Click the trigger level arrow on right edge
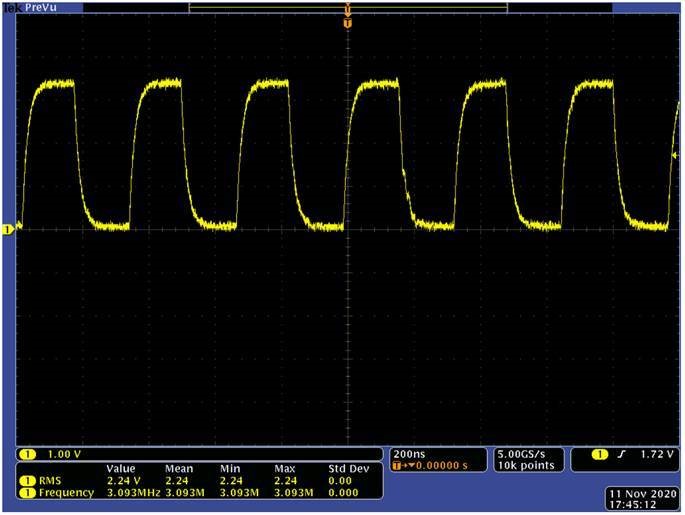Screen dimensions: 685x515 coord(676,156)
